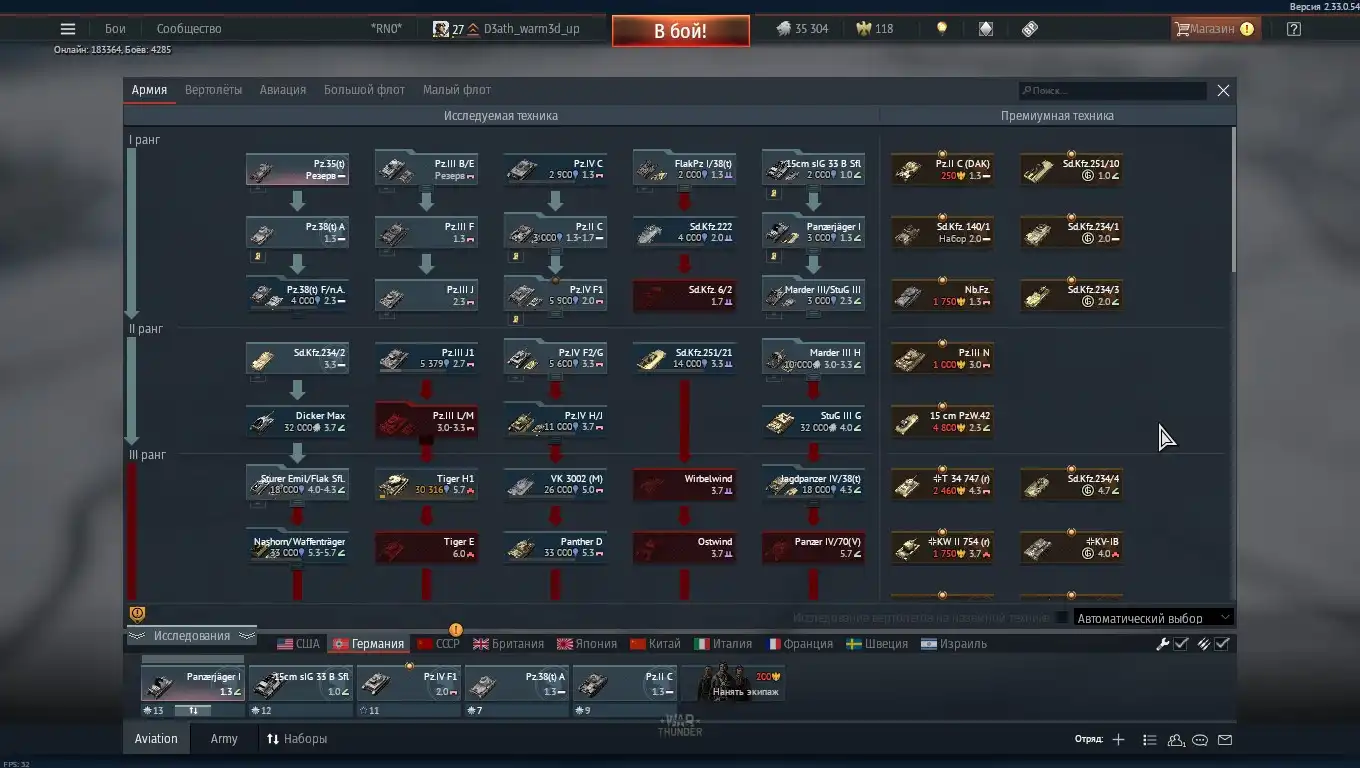Open the Наборы presets button
The height and width of the screenshot is (768, 1360).
pyautogui.click(x=297, y=739)
